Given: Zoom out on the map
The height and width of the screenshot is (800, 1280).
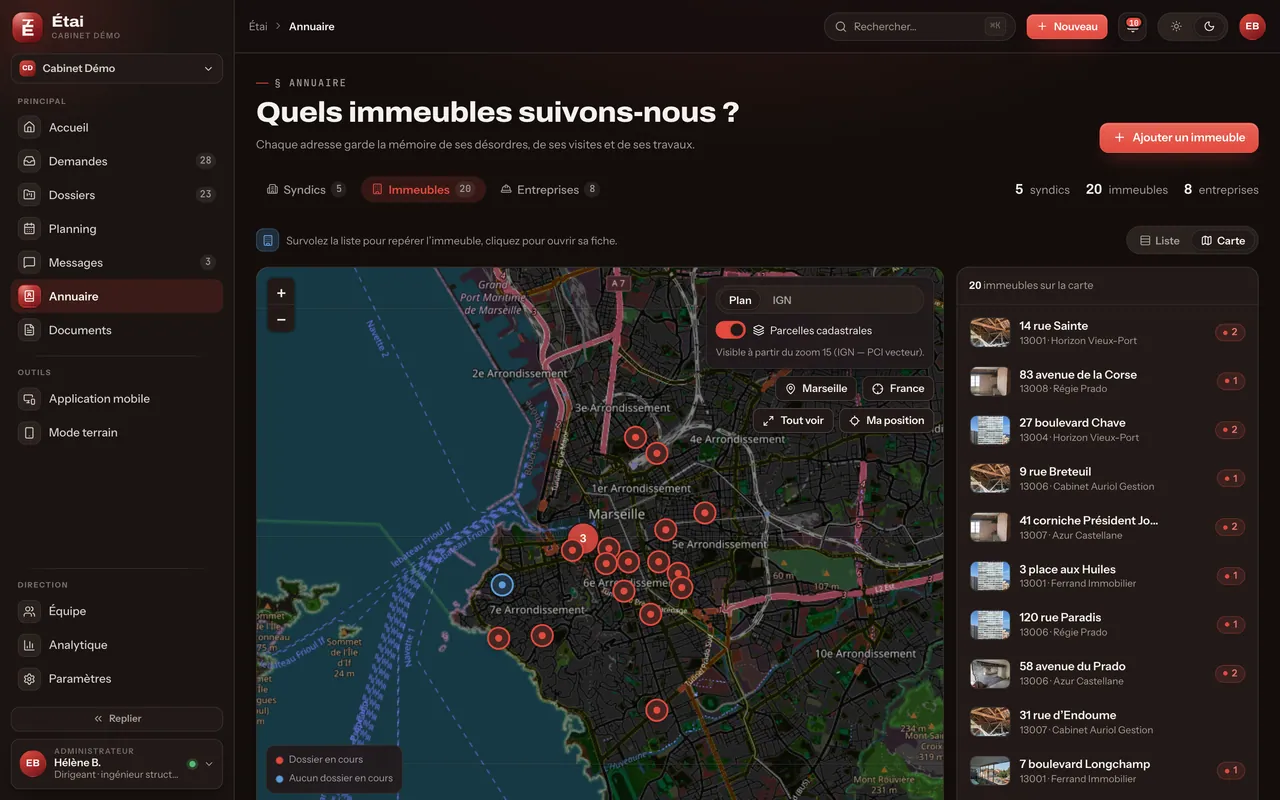Looking at the screenshot, I should point(281,320).
